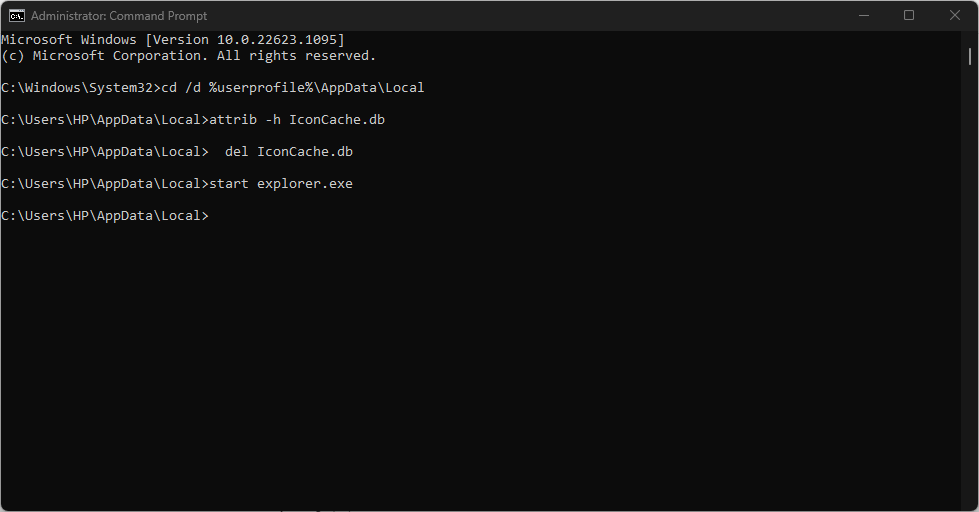Click the "Administrator: Command Prompt" title text
979x512 pixels.
click(119, 16)
